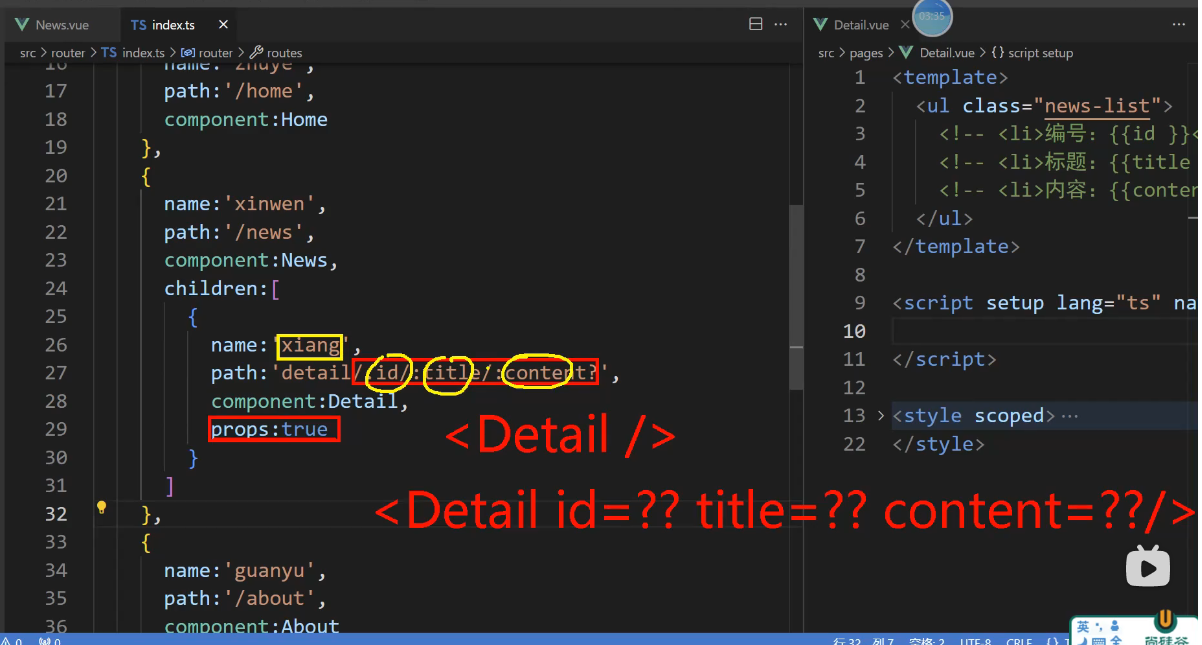Click the commented 编号 li line
The image size is (1202, 645).
(x=1068, y=133)
